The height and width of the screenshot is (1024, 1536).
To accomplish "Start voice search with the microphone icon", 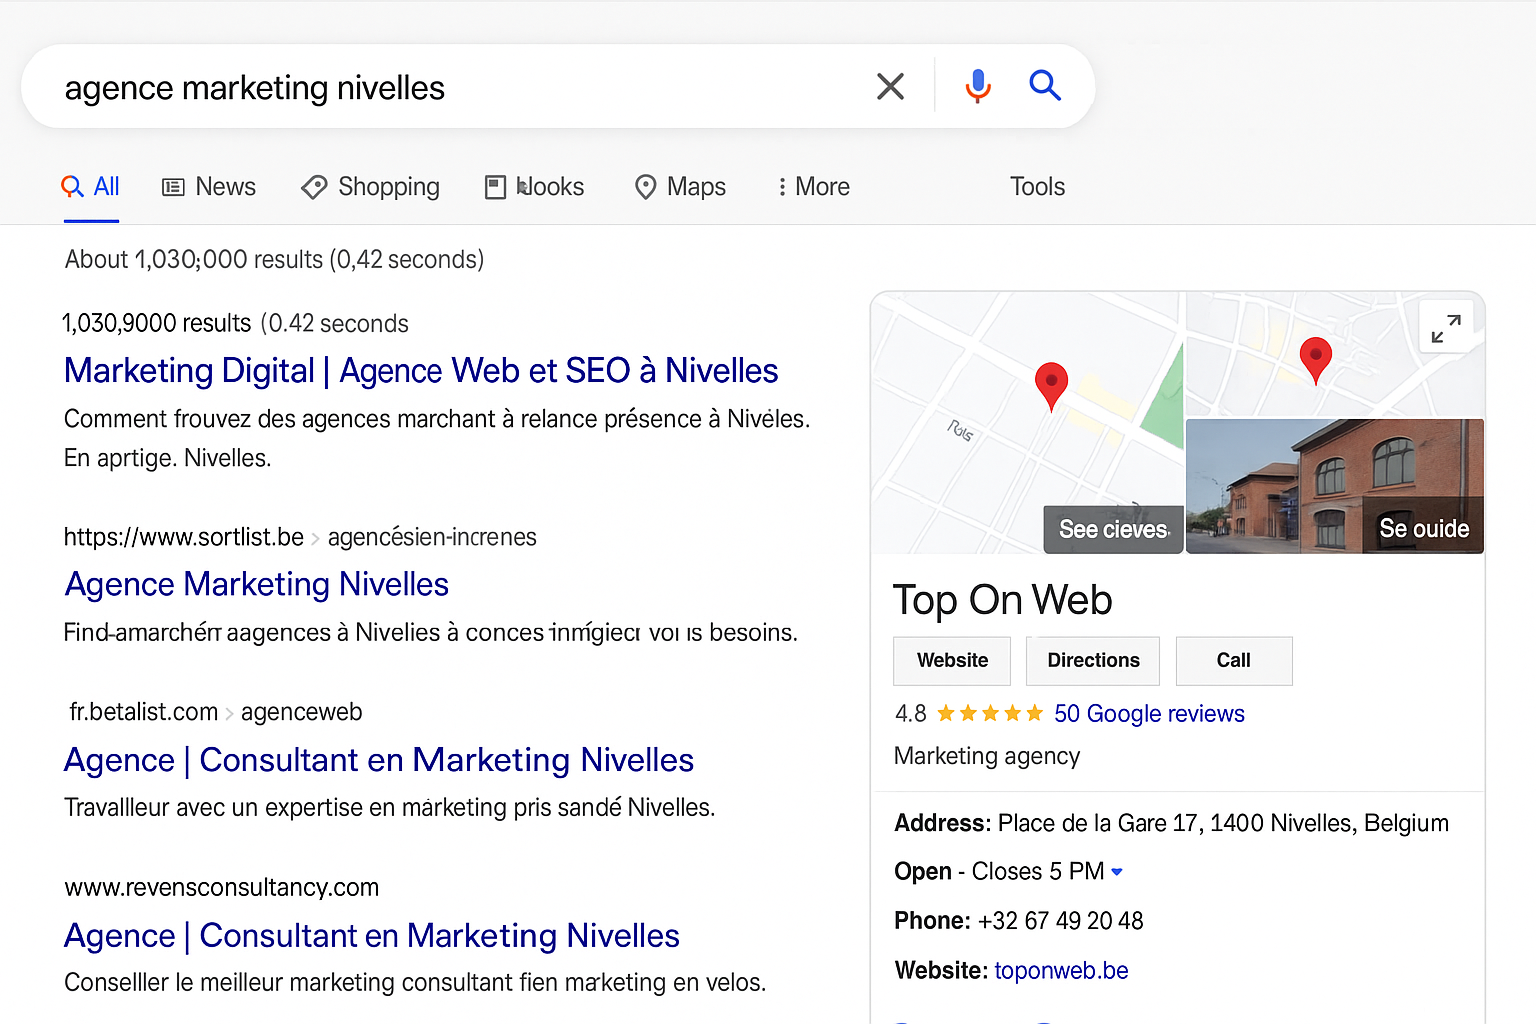I will 977,87.
